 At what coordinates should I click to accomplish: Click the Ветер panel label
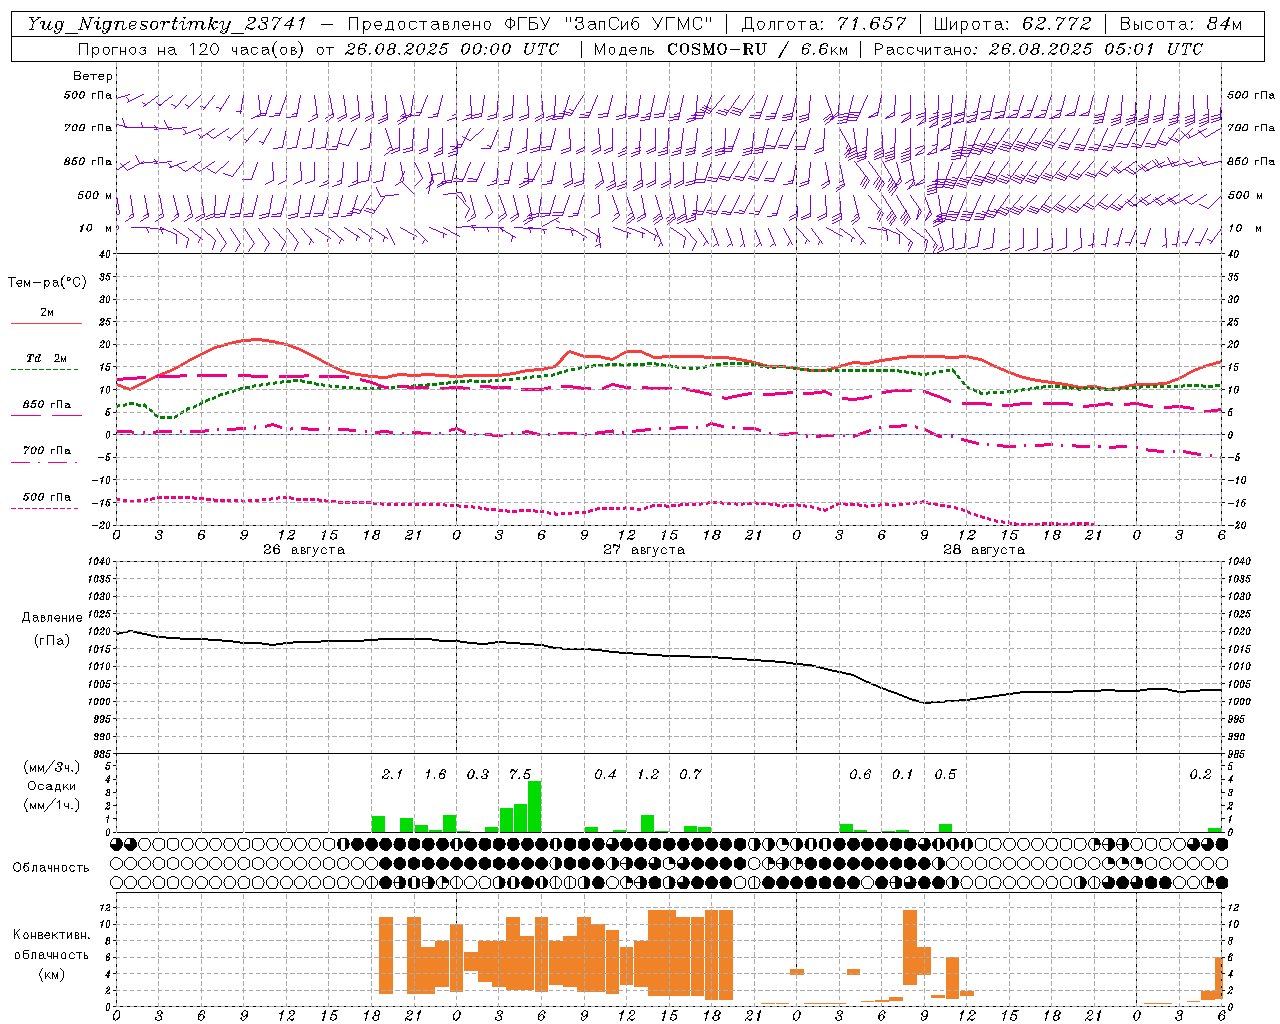coord(93,76)
